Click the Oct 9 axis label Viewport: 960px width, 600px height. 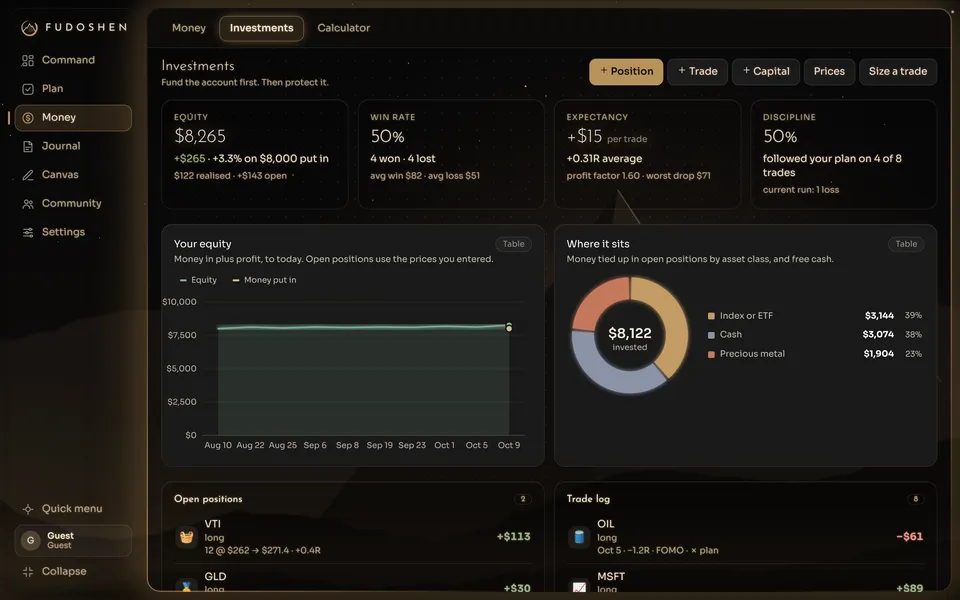click(x=509, y=446)
